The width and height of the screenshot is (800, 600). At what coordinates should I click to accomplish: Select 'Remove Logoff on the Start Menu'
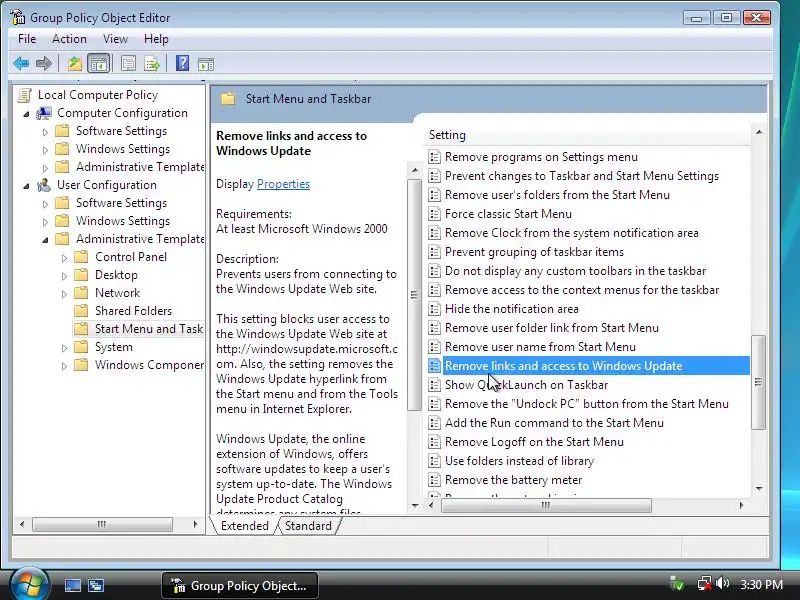pos(534,442)
